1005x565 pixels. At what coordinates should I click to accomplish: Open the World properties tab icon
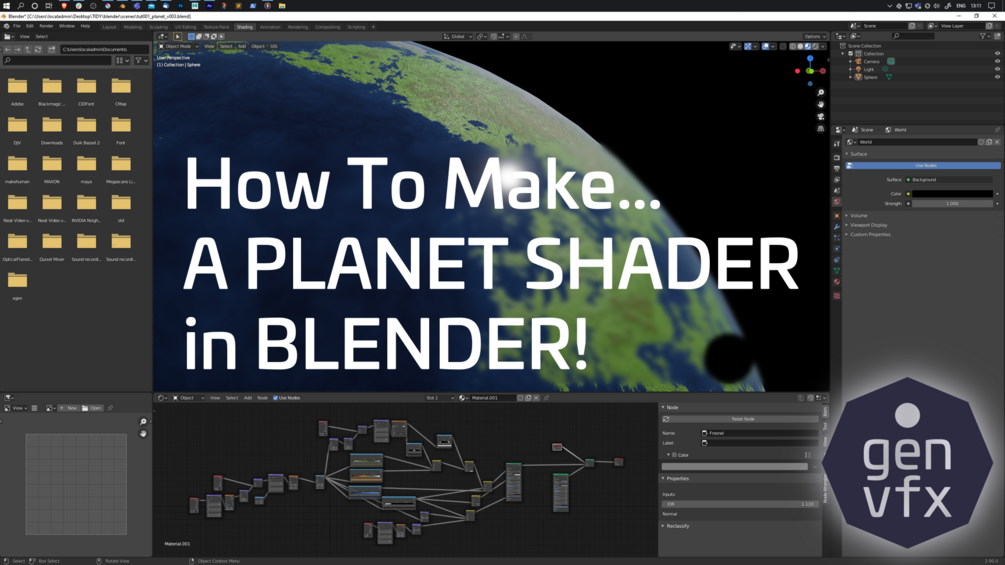[x=836, y=202]
